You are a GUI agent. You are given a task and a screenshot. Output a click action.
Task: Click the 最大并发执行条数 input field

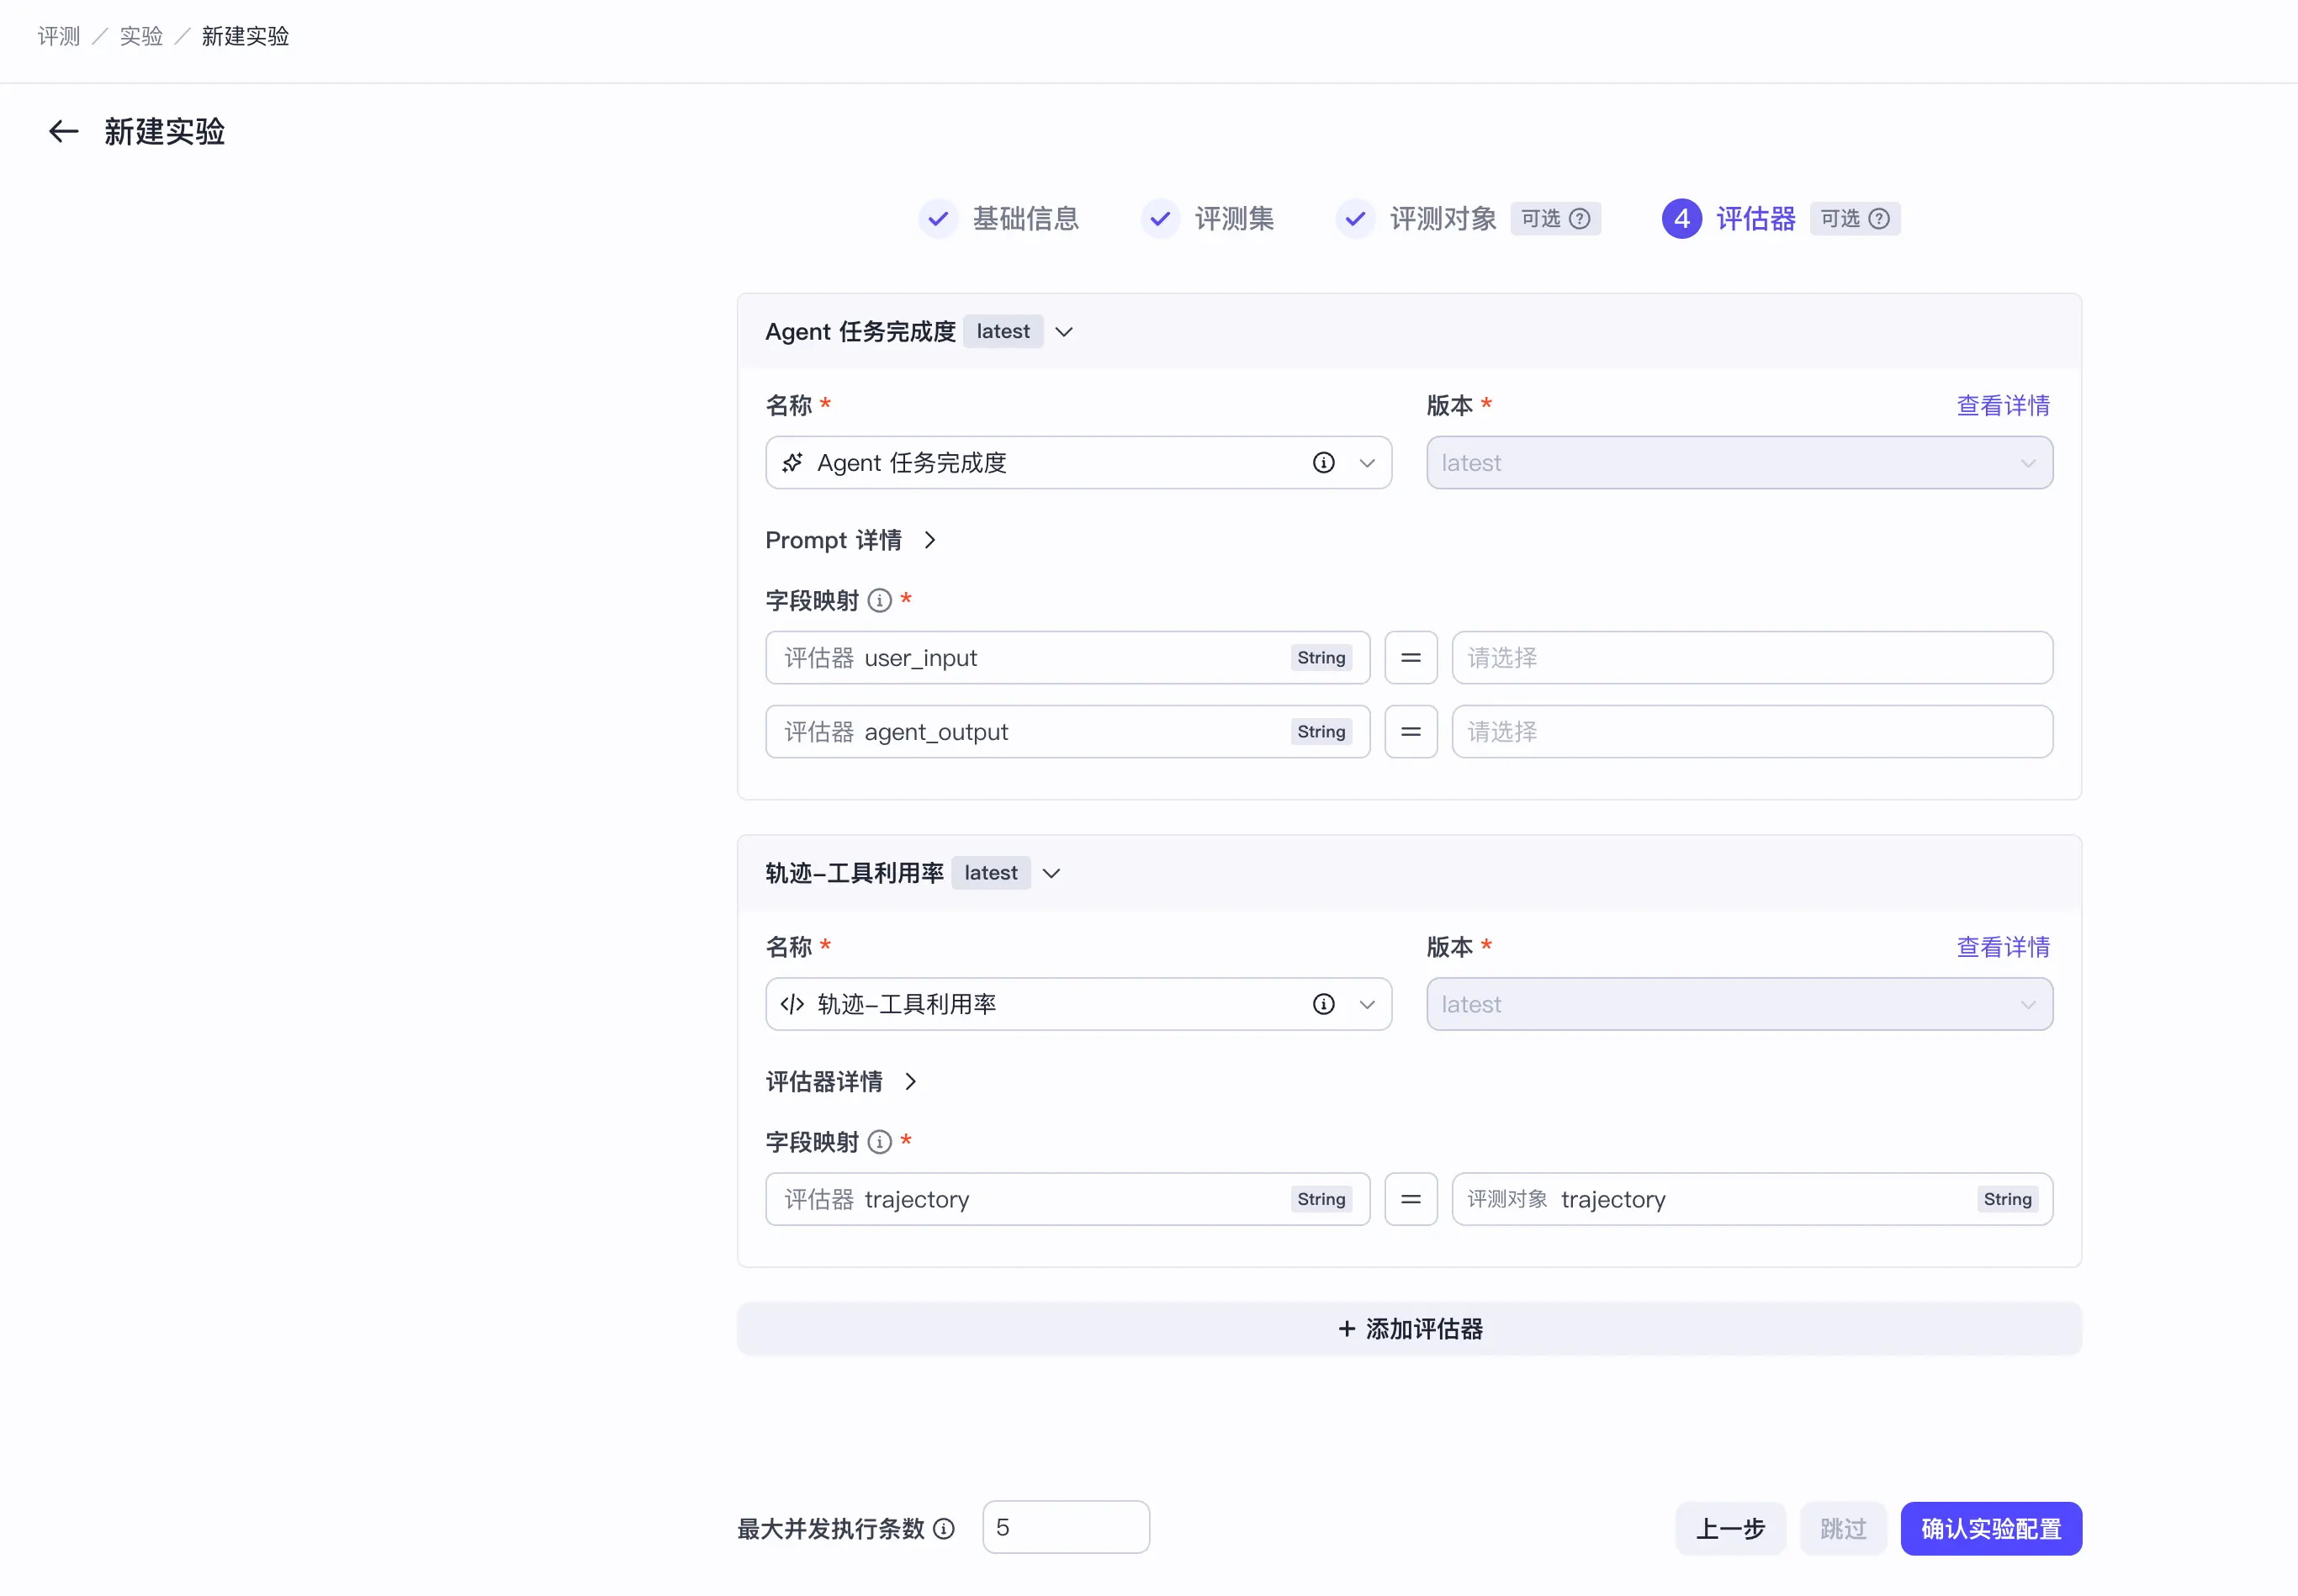(1066, 1527)
